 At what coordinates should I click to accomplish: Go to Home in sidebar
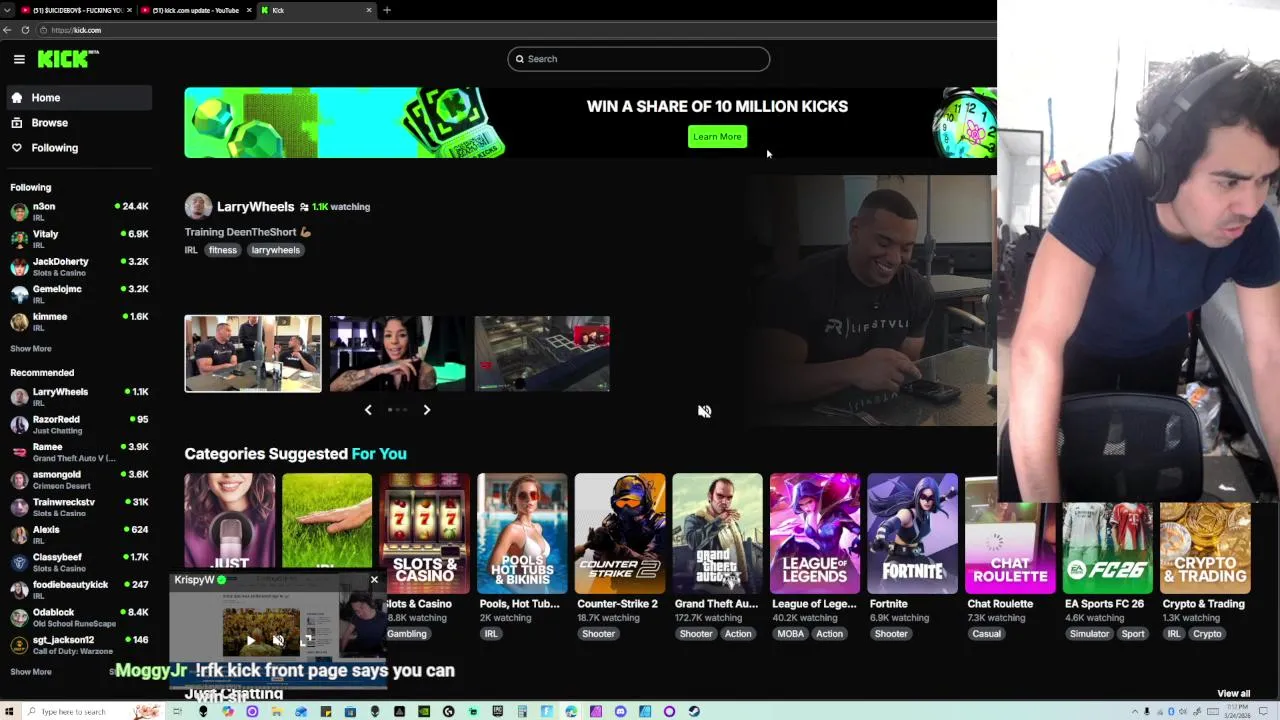(x=78, y=98)
